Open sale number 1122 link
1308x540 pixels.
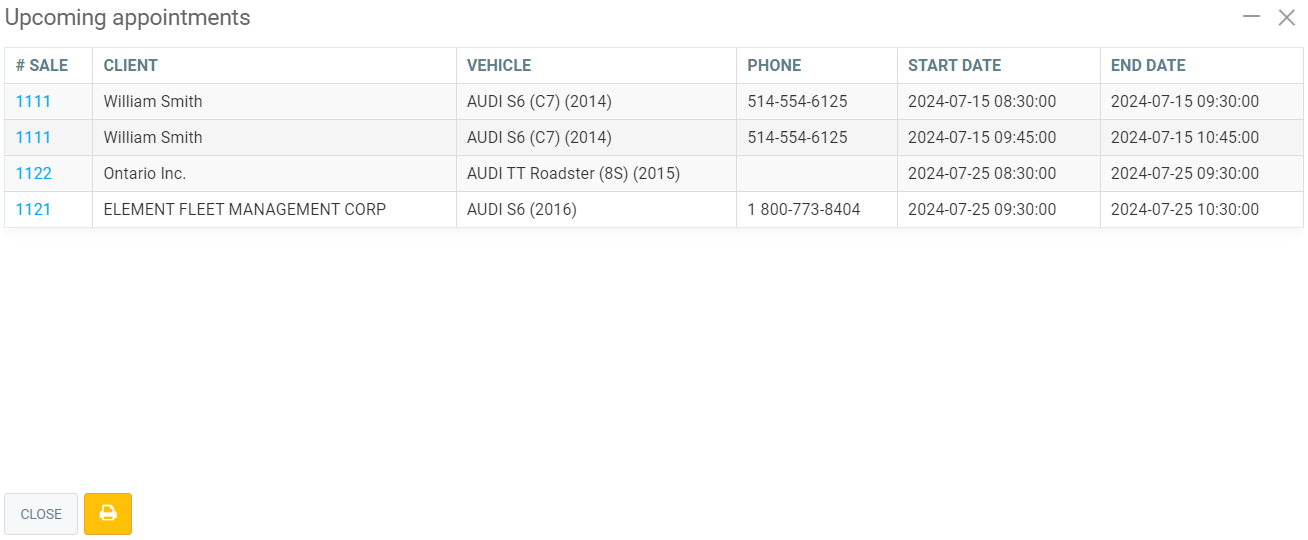(x=33, y=173)
